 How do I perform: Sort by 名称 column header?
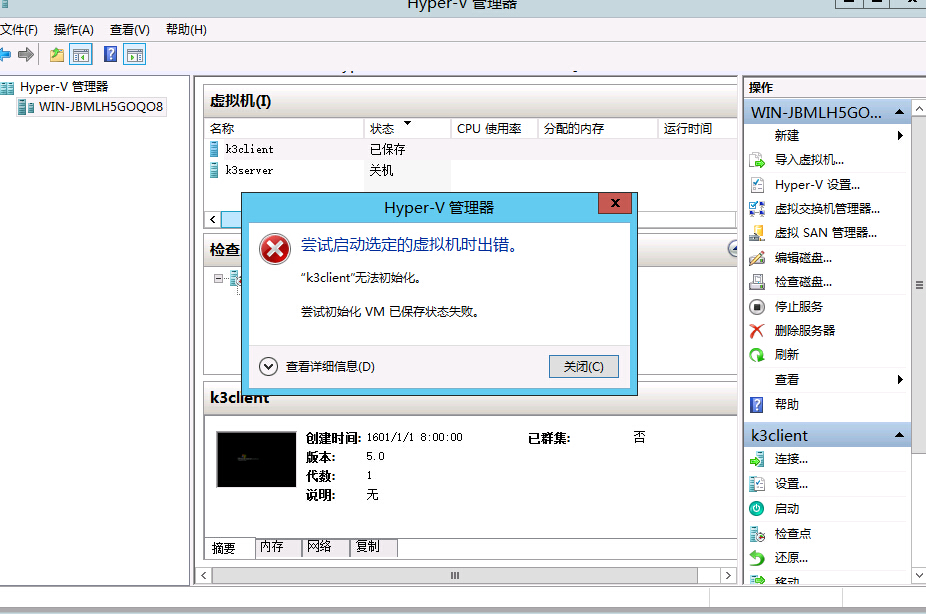click(283, 129)
